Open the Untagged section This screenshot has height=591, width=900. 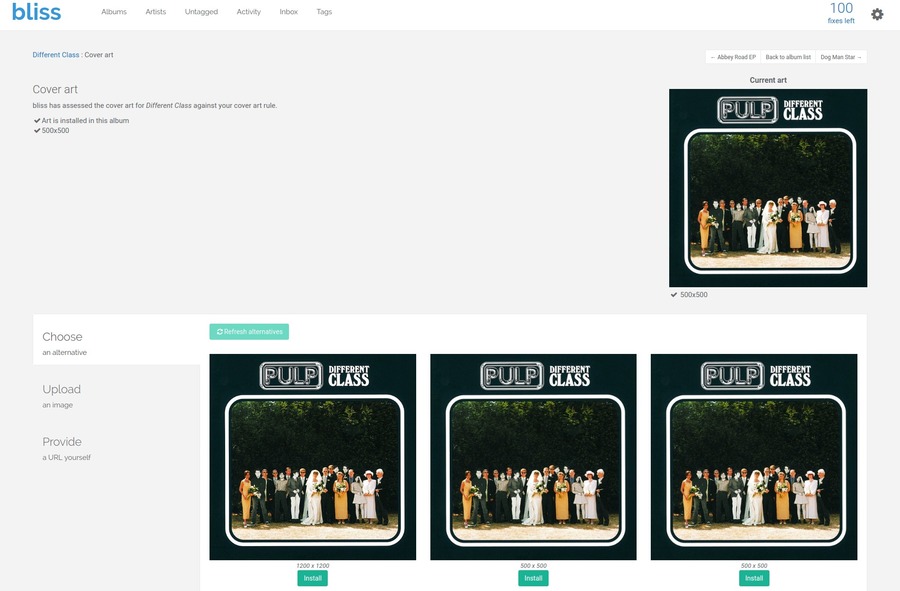[201, 11]
